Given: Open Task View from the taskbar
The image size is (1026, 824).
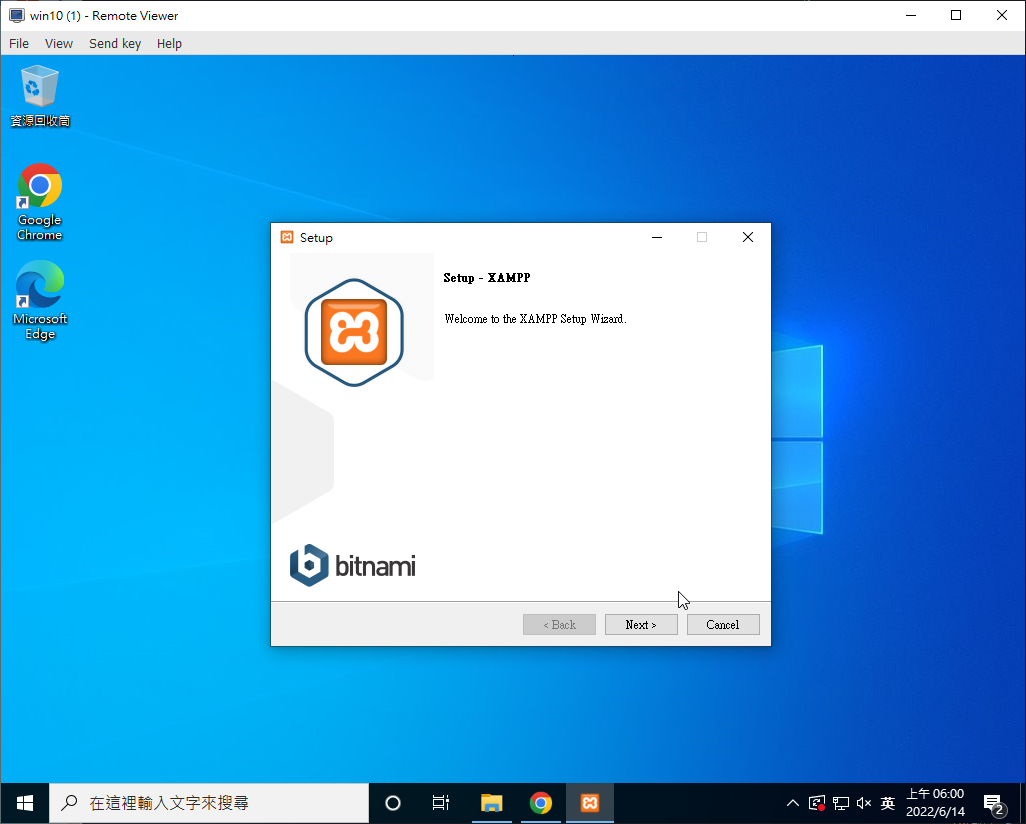Looking at the screenshot, I should 441,803.
